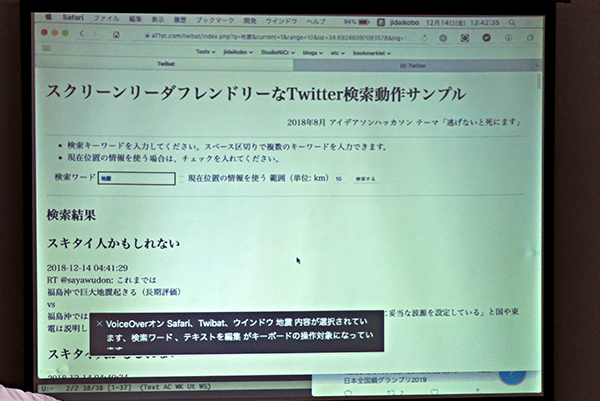Image resolution: width=600 pixels, height=401 pixels.
Task: Click the dark checkmark extension icon
Action: click(486, 37)
